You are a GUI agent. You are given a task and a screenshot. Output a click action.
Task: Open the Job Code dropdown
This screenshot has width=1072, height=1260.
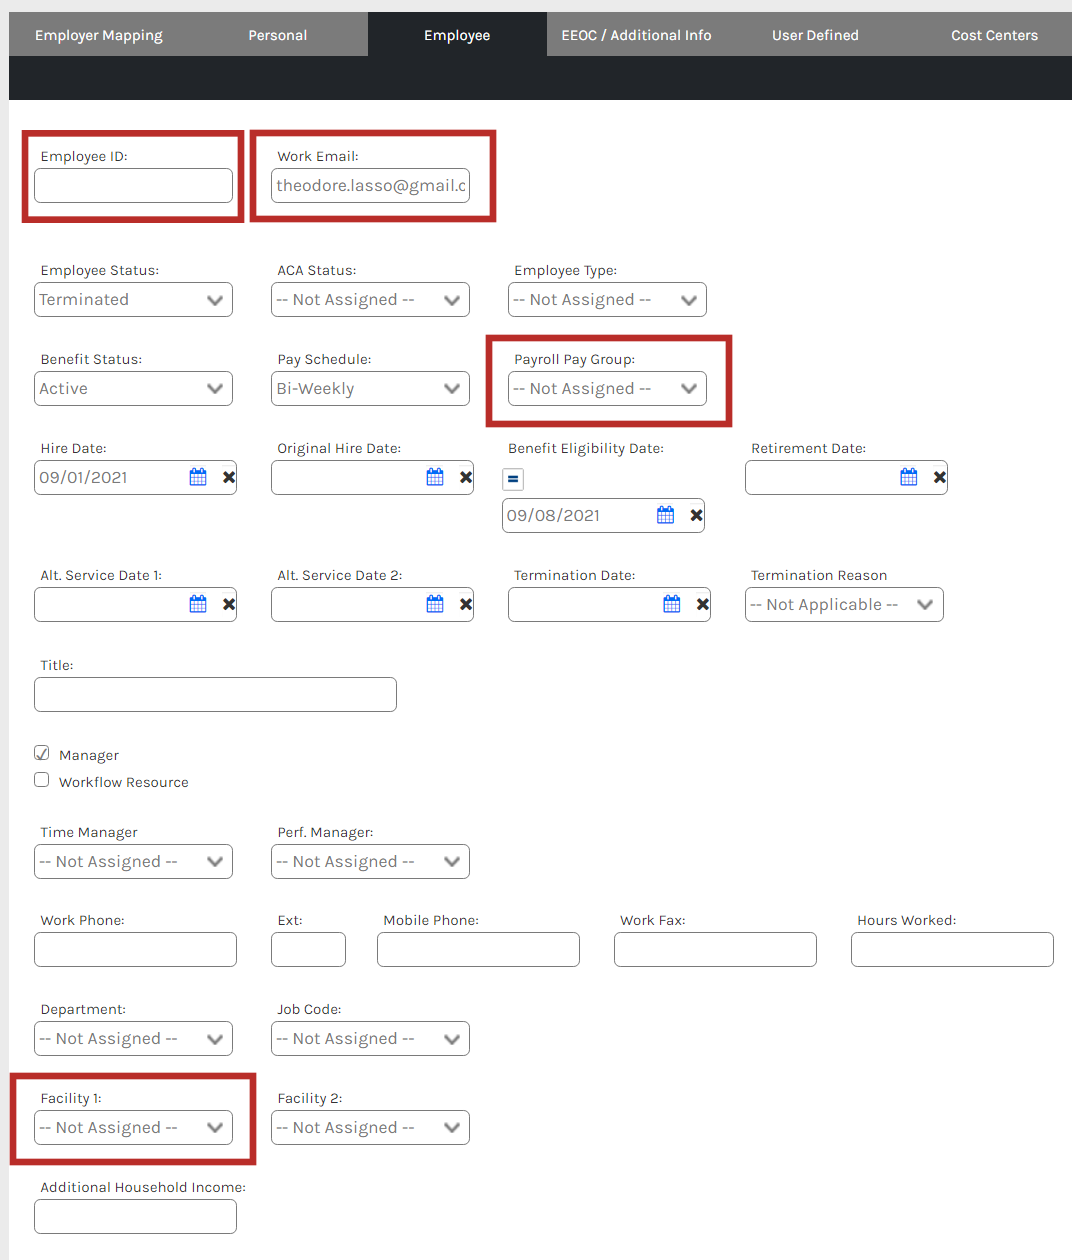(x=370, y=1039)
